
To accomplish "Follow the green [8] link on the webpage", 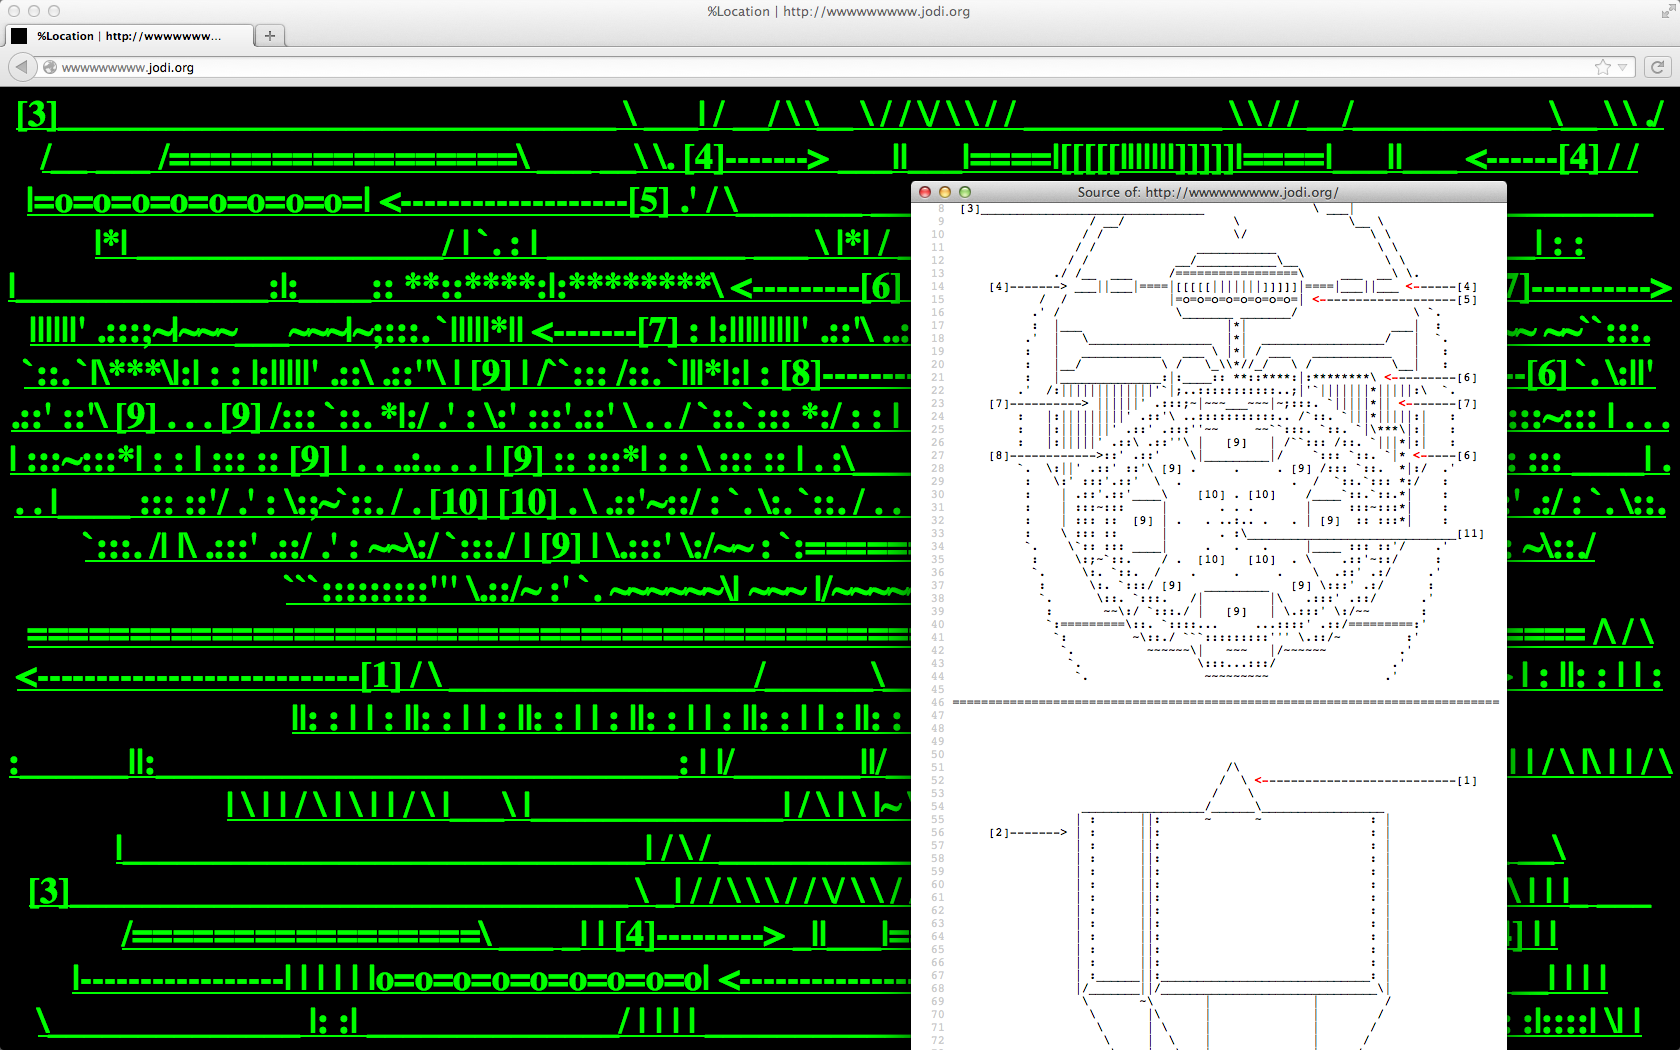I will (x=800, y=374).
